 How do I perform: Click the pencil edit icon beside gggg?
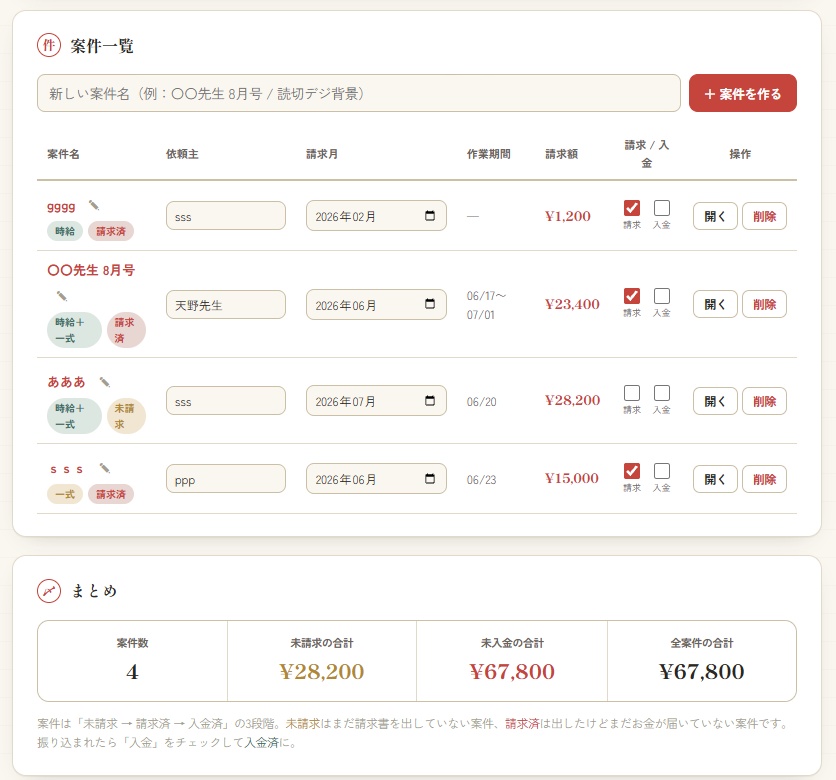(x=94, y=205)
